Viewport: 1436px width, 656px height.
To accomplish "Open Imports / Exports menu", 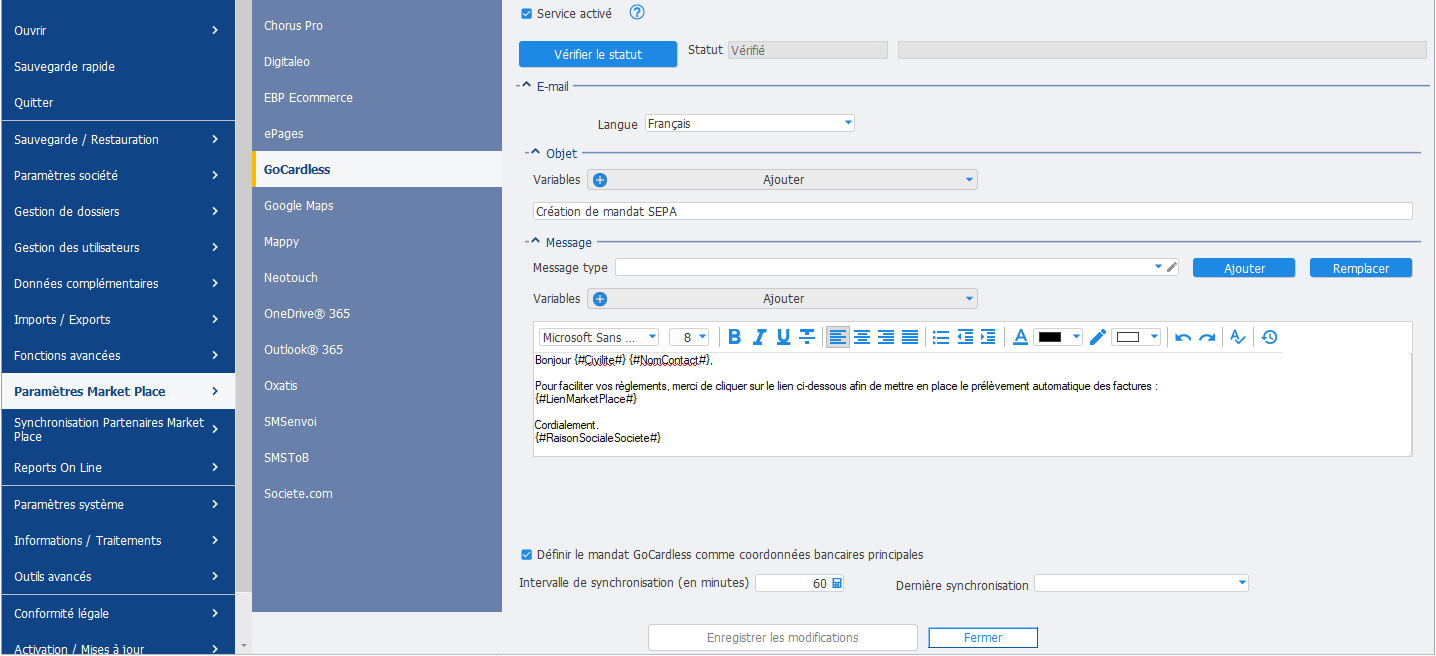I will pyautogui.click(x=117, y=319).
